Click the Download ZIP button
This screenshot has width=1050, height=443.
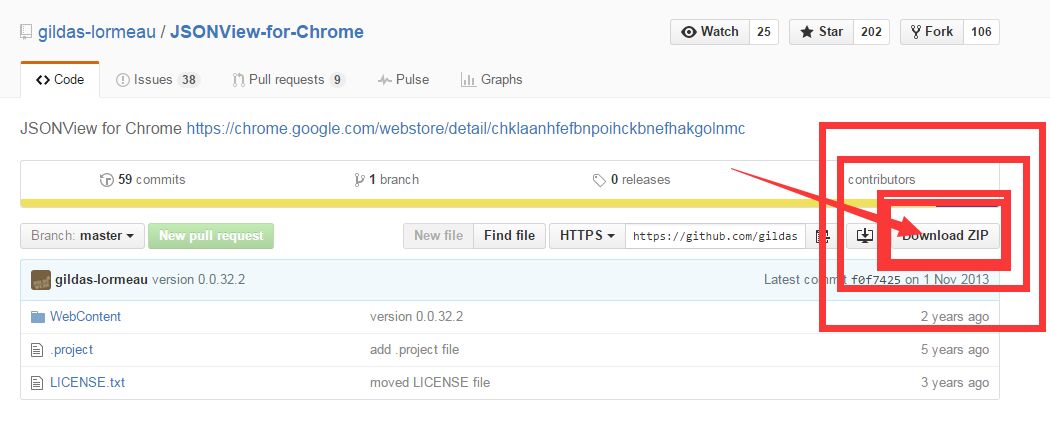pyautogui.click(x=945, y=236)
